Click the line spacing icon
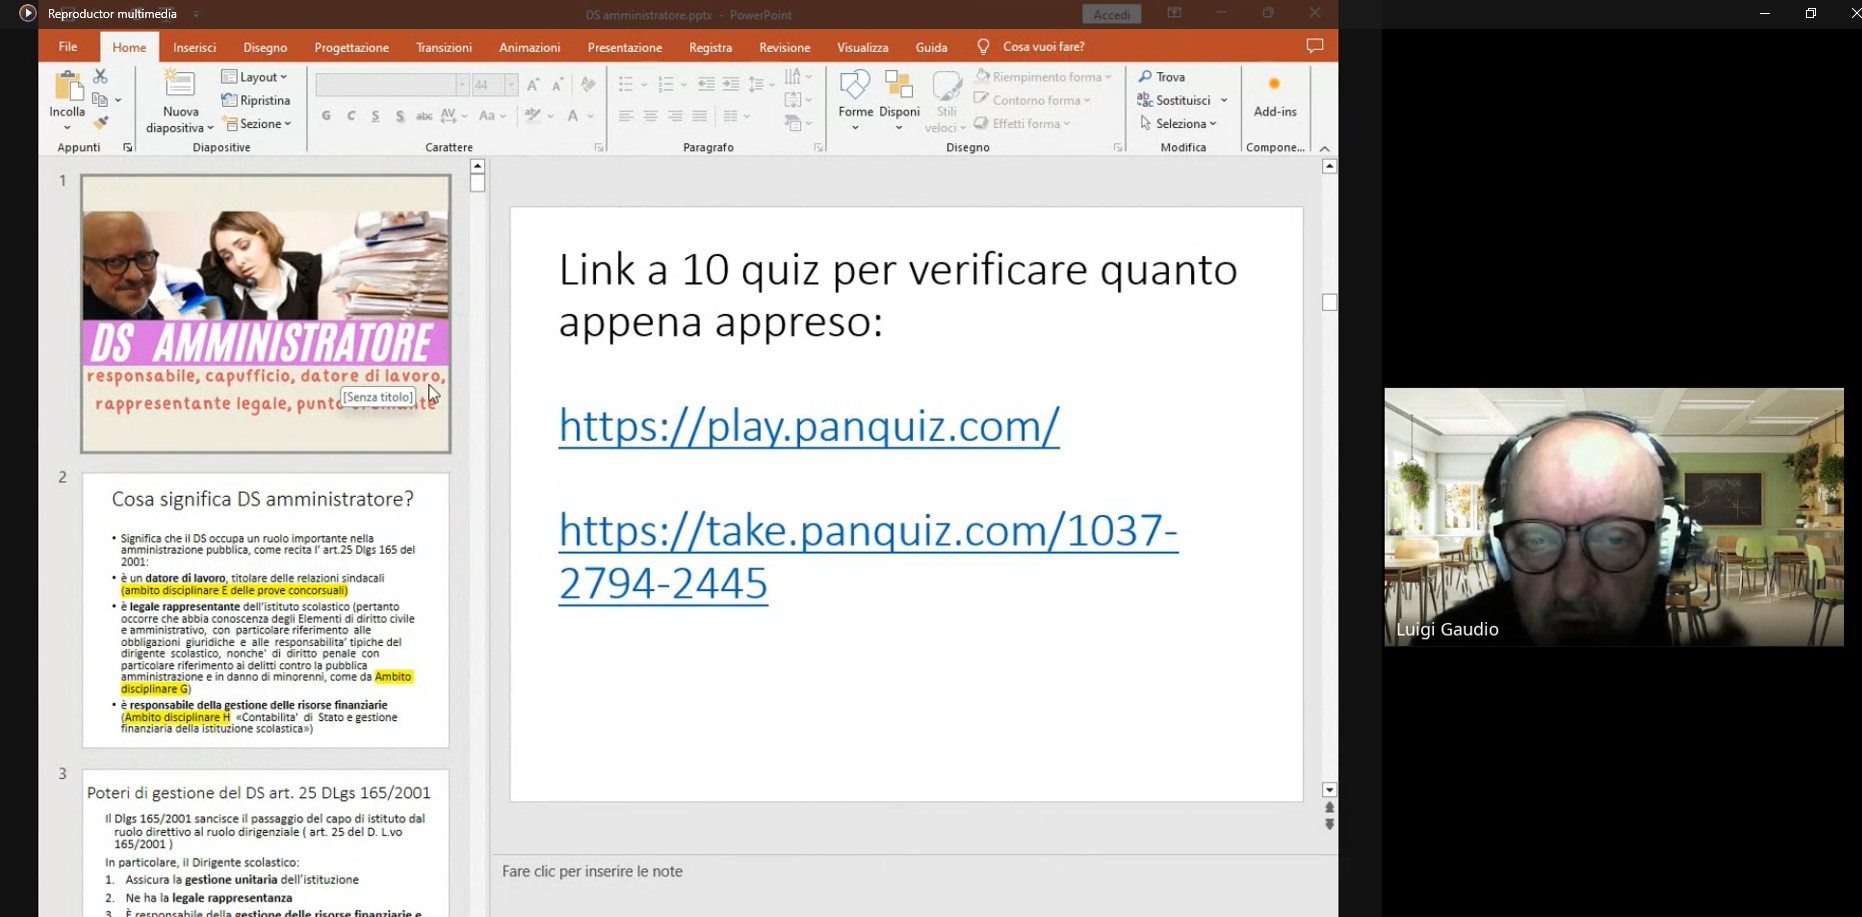This screenshot has height=917, width=1862. pyautogui.click(x=757, y=85)
